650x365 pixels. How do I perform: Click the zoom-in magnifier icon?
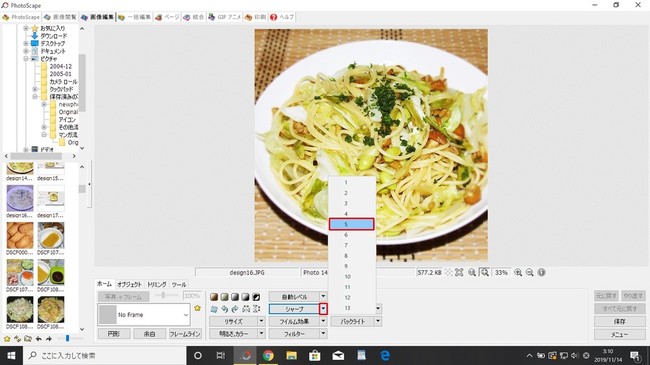[518, 273]
